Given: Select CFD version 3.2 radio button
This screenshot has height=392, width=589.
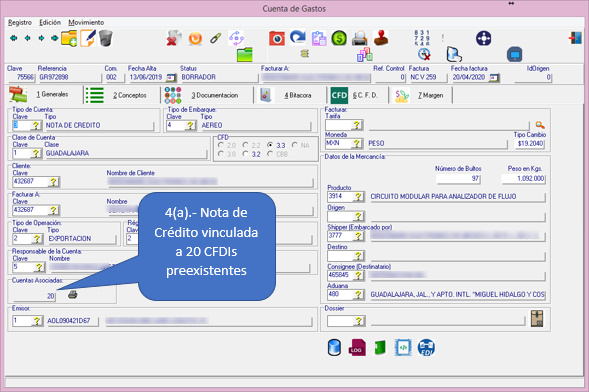Looking at the screenshot, I should pyautogui.click(x=245, y=154).
